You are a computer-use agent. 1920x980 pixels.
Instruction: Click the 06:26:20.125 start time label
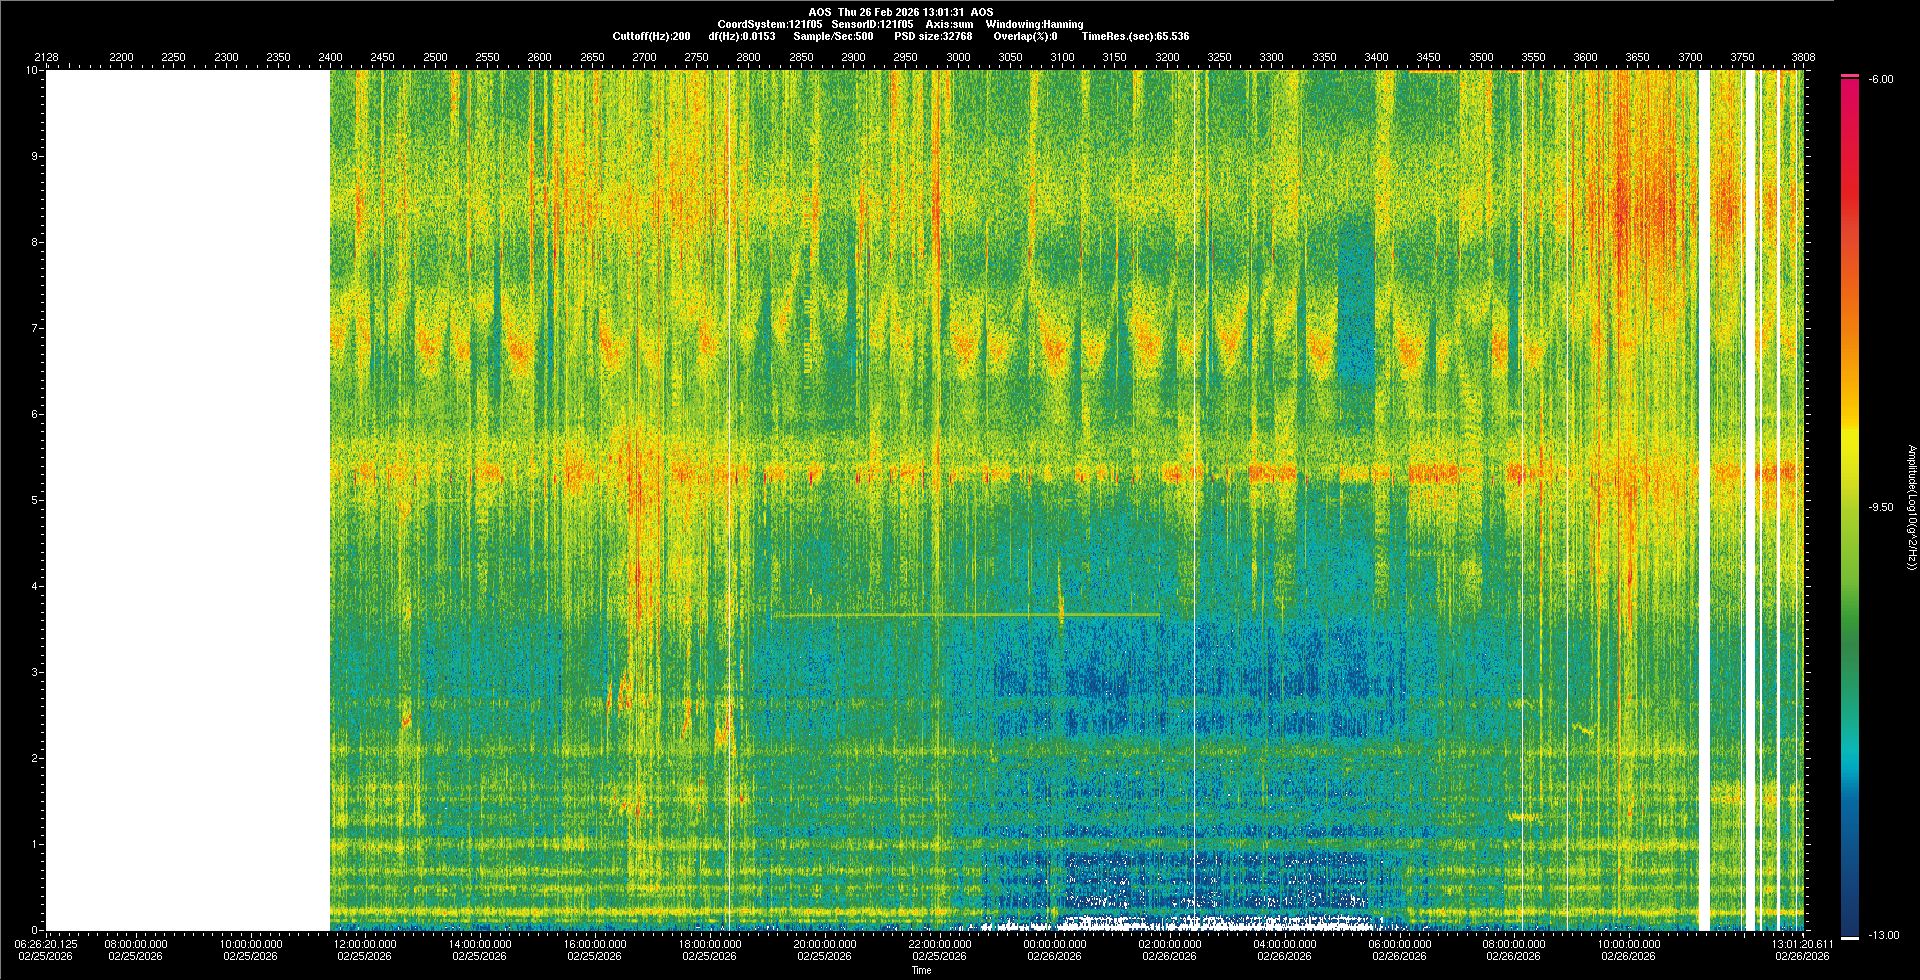[x=46, y=943]
